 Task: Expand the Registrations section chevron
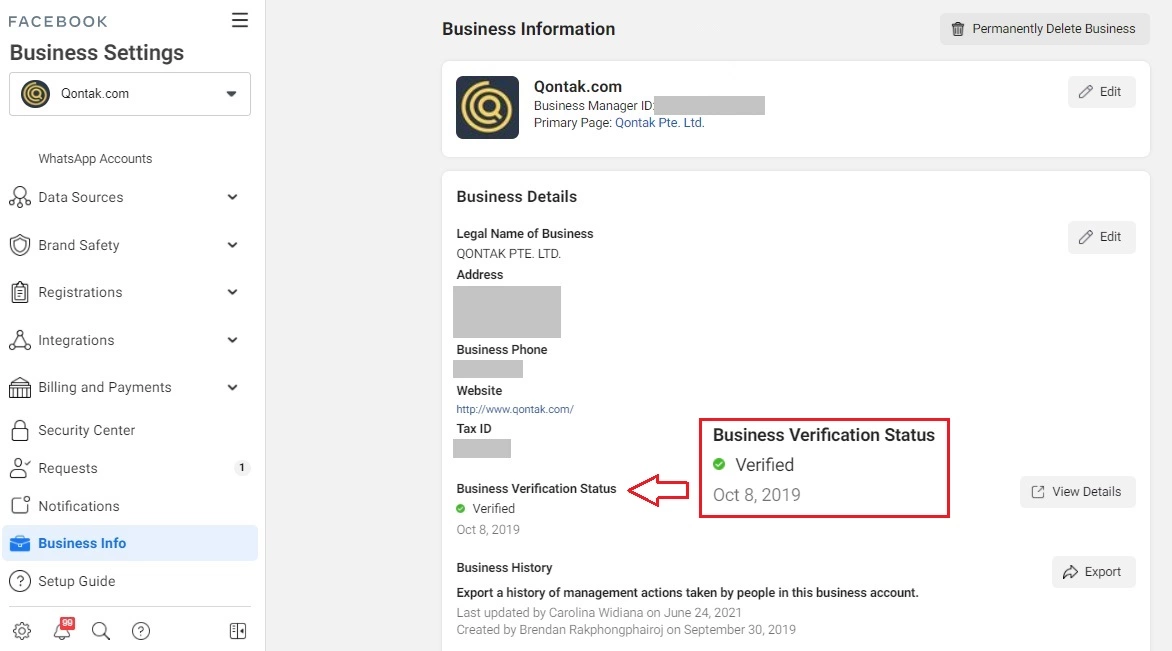pyautogui.click(x=232, y=292)
